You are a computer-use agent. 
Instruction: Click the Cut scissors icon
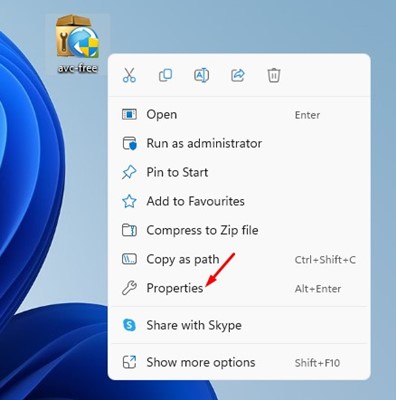pos(129,75)
